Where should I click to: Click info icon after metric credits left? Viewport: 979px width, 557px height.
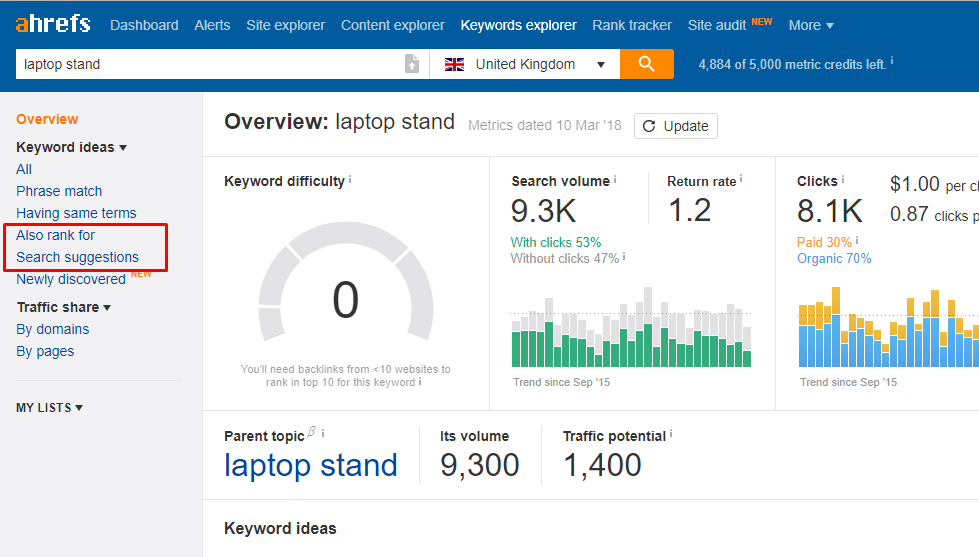892,61
